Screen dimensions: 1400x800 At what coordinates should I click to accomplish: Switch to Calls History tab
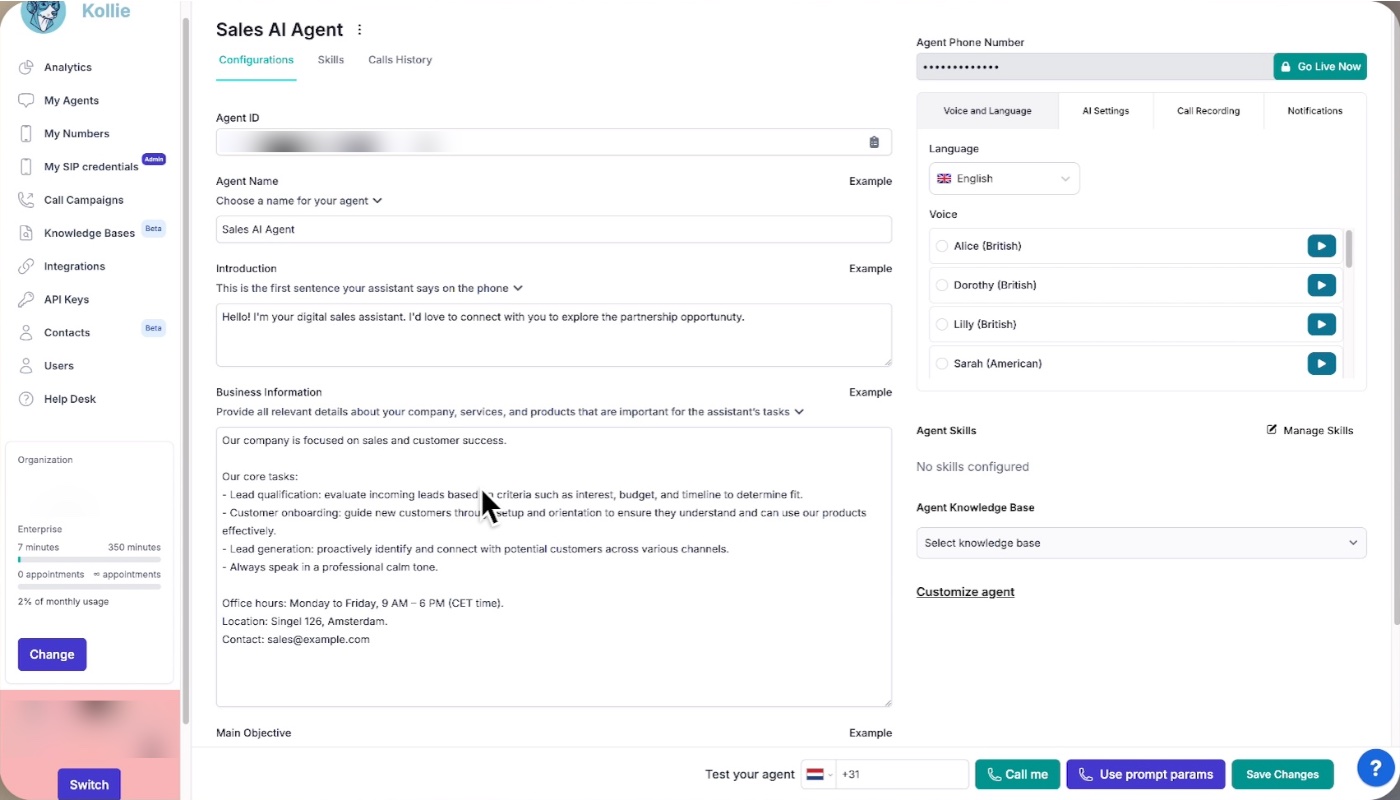point(400,60)
